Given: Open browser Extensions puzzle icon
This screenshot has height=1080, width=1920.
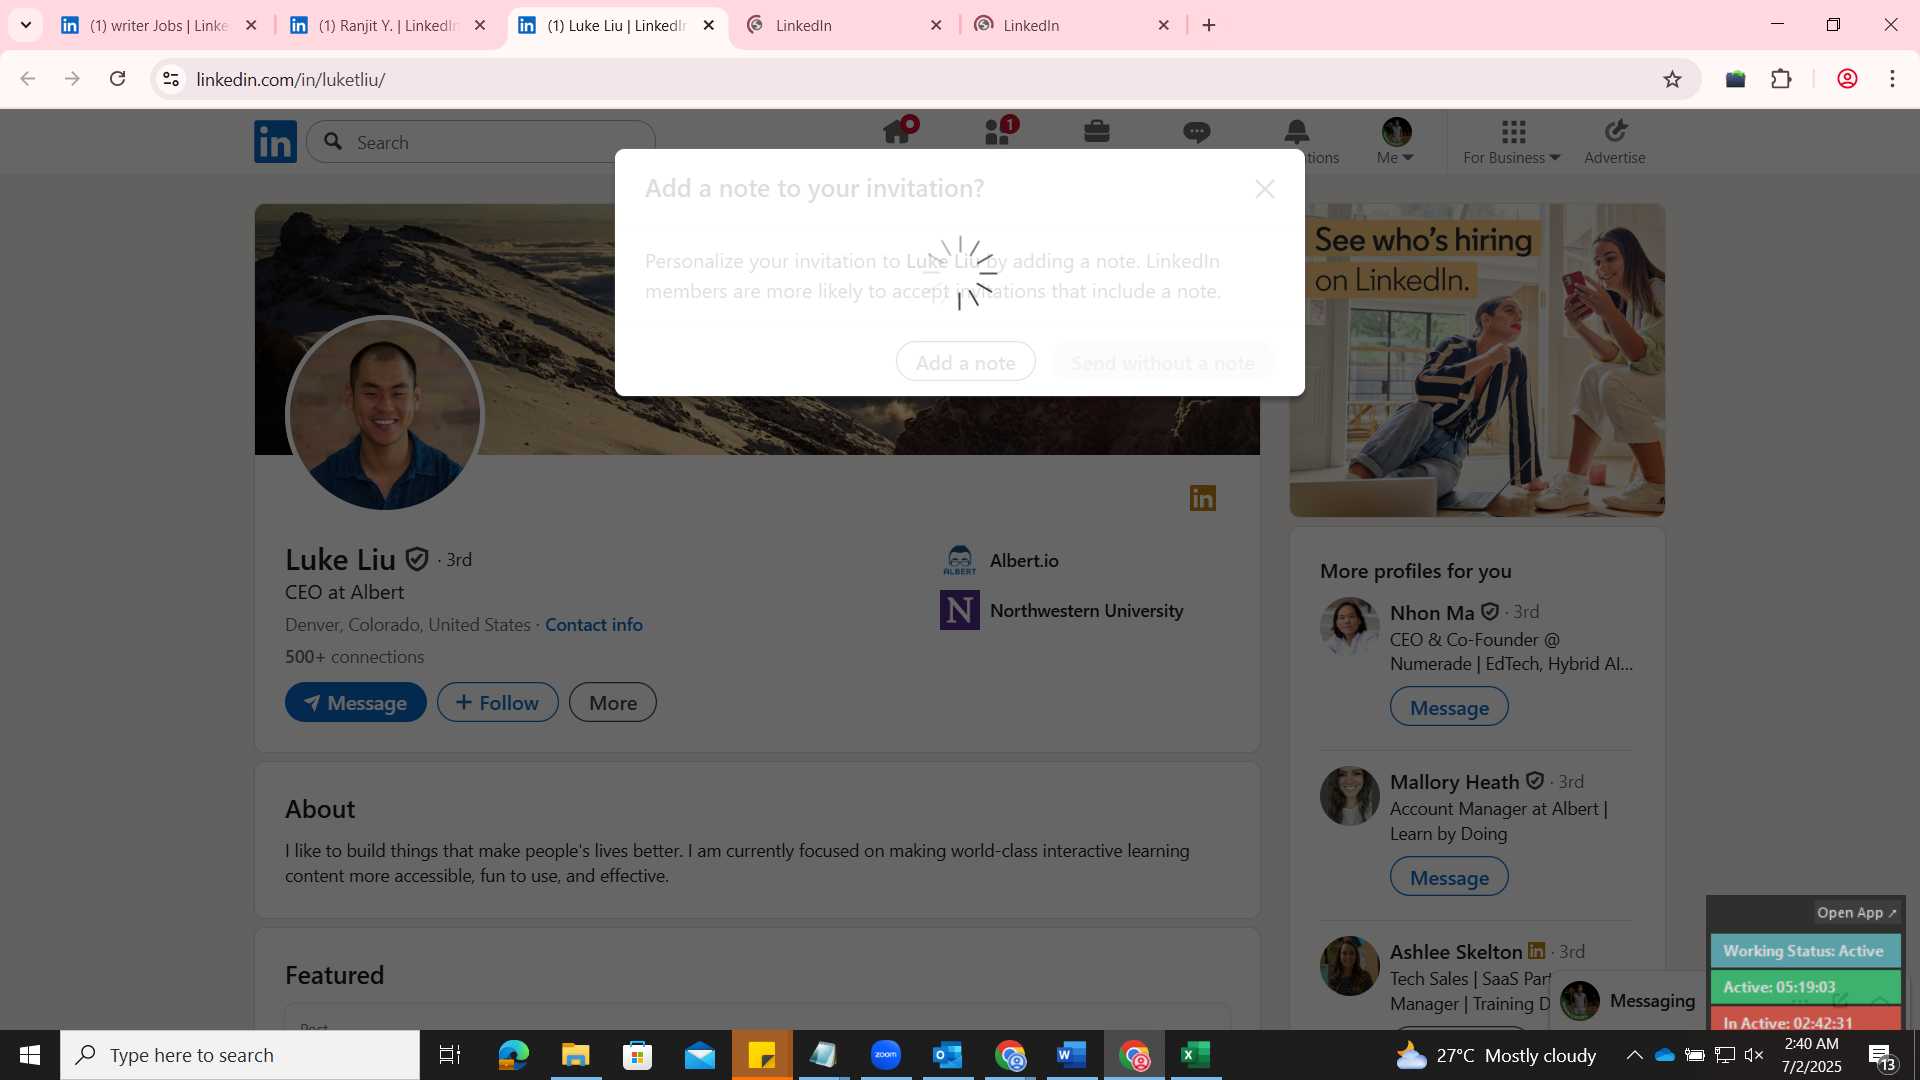Looking at the screenshot, I should (x=1781, y=79).
